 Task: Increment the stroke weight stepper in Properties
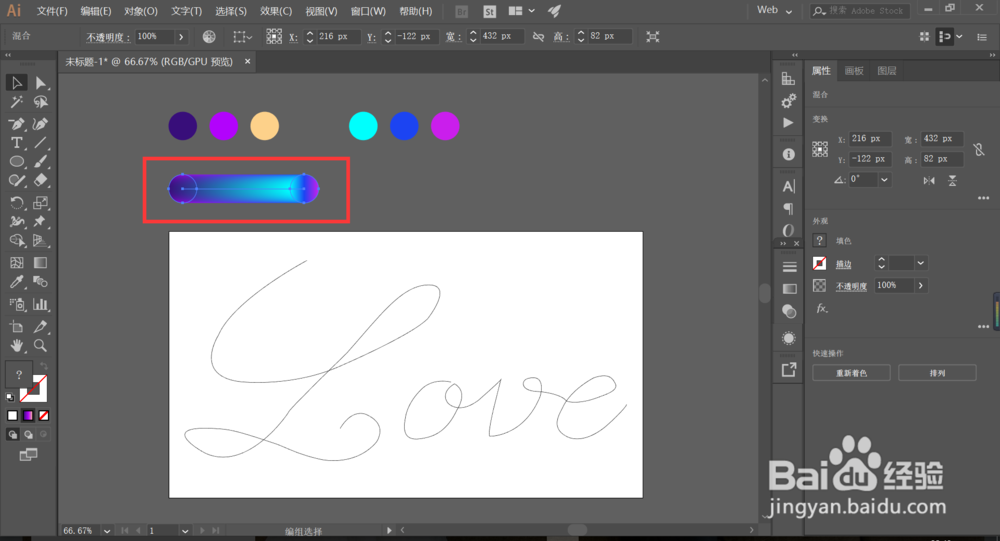pos(881,260)
